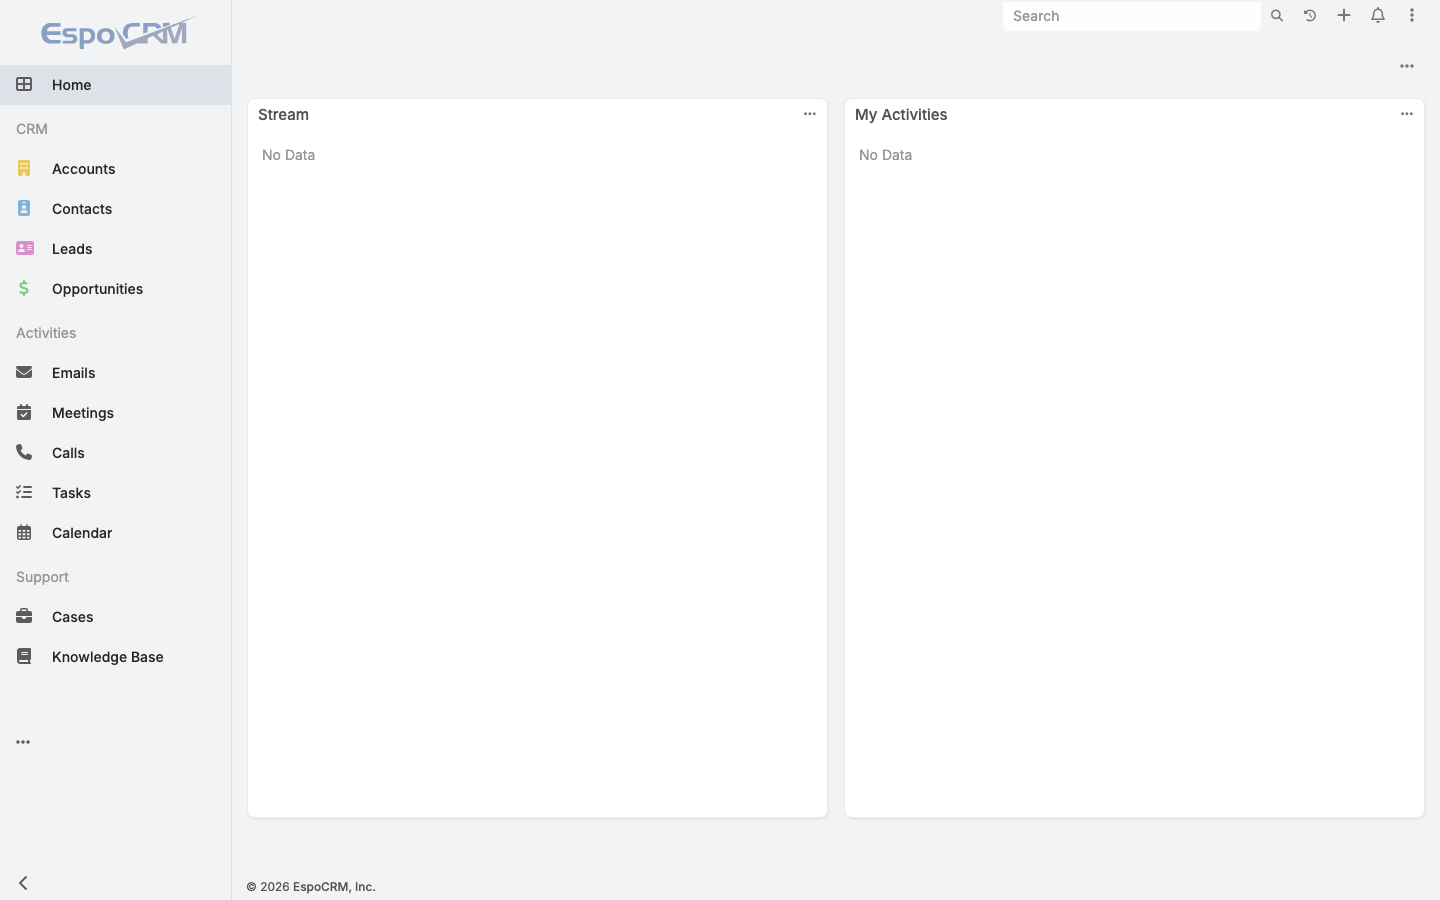Open the Emails section
Viewport: 1440px width, 900px height.
click(115, 373)
